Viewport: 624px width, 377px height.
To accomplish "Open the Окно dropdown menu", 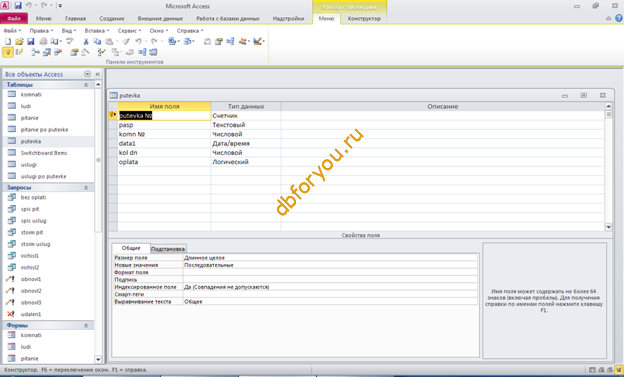I will tap(159, 30).
